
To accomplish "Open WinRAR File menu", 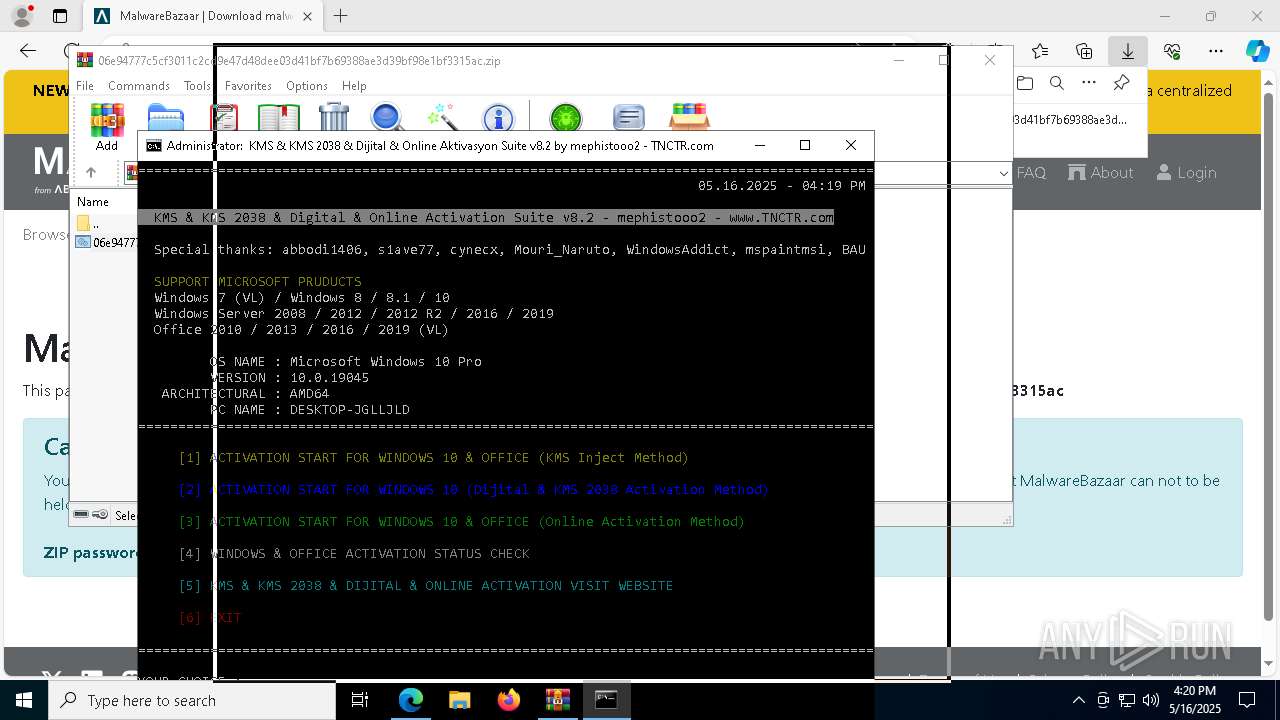I will (85, 86).
